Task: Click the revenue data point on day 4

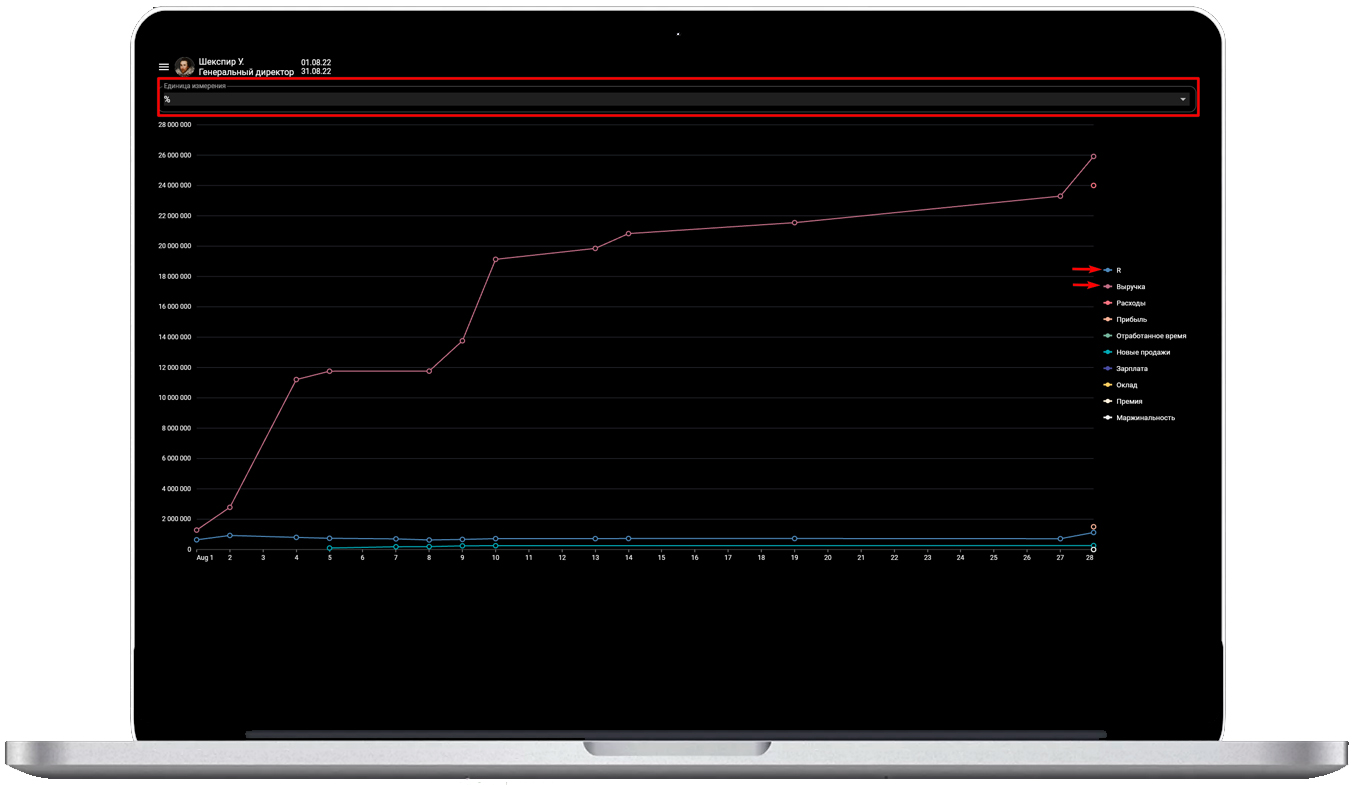Action: [296, 380]
